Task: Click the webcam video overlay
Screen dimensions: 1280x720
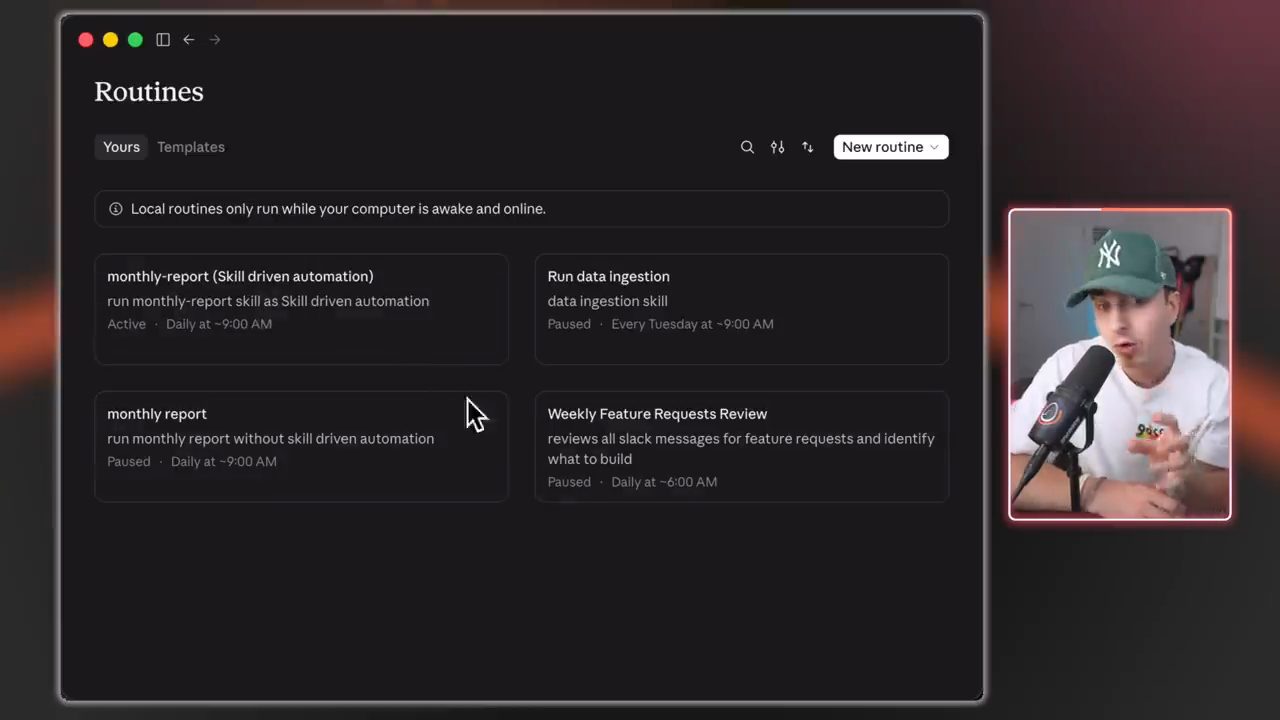Action: [1120, 364]
